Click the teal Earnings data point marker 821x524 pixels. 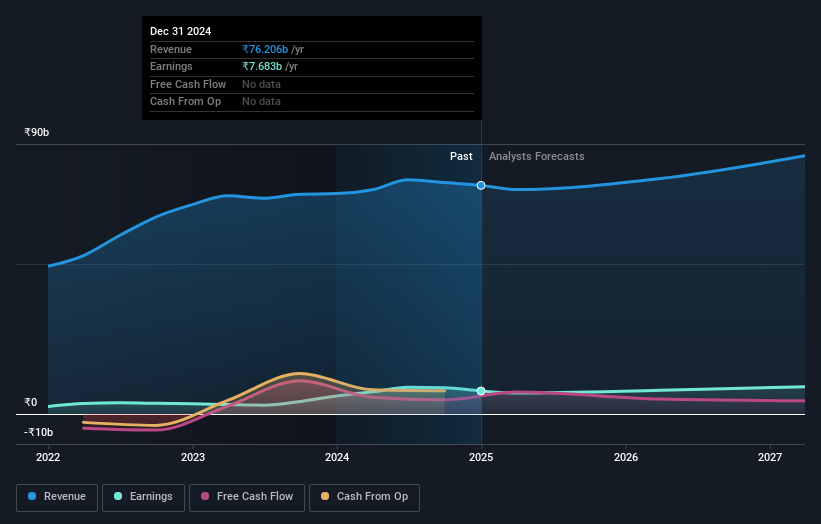[481, 391]
